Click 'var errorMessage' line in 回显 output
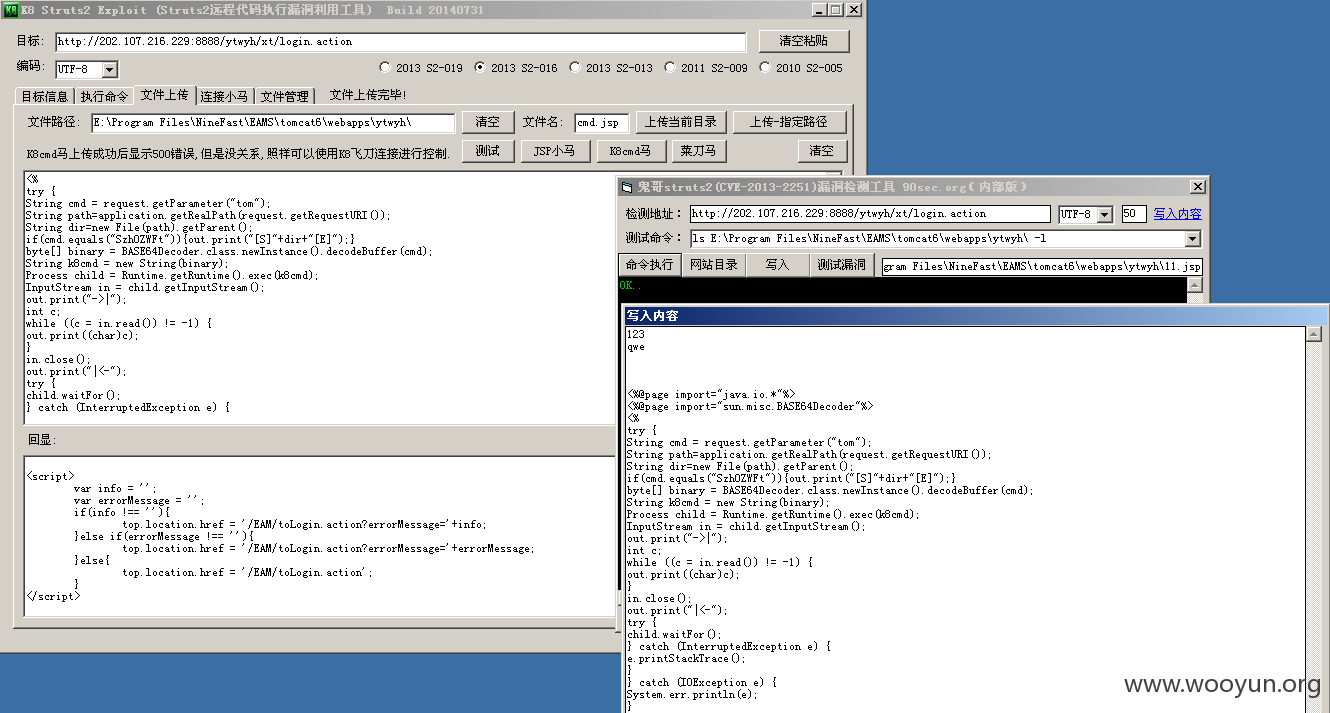The height and width of the screenshot is (713, 1330). coord(138,500)
